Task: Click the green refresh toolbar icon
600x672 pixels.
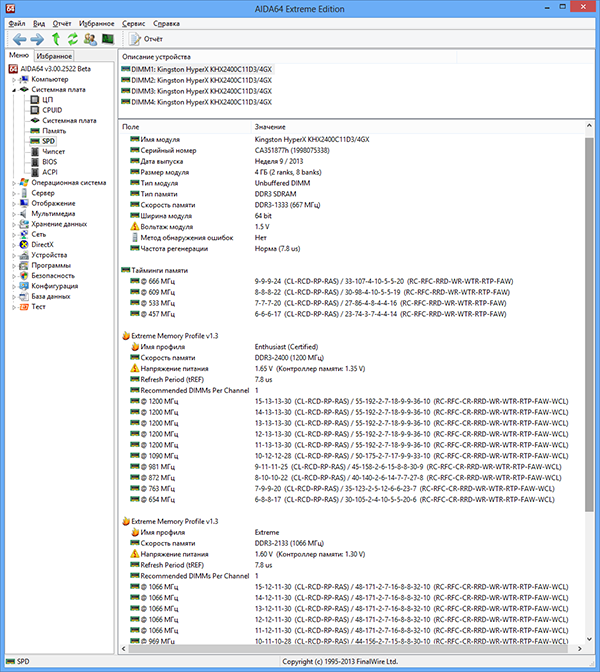Action: 73,39
